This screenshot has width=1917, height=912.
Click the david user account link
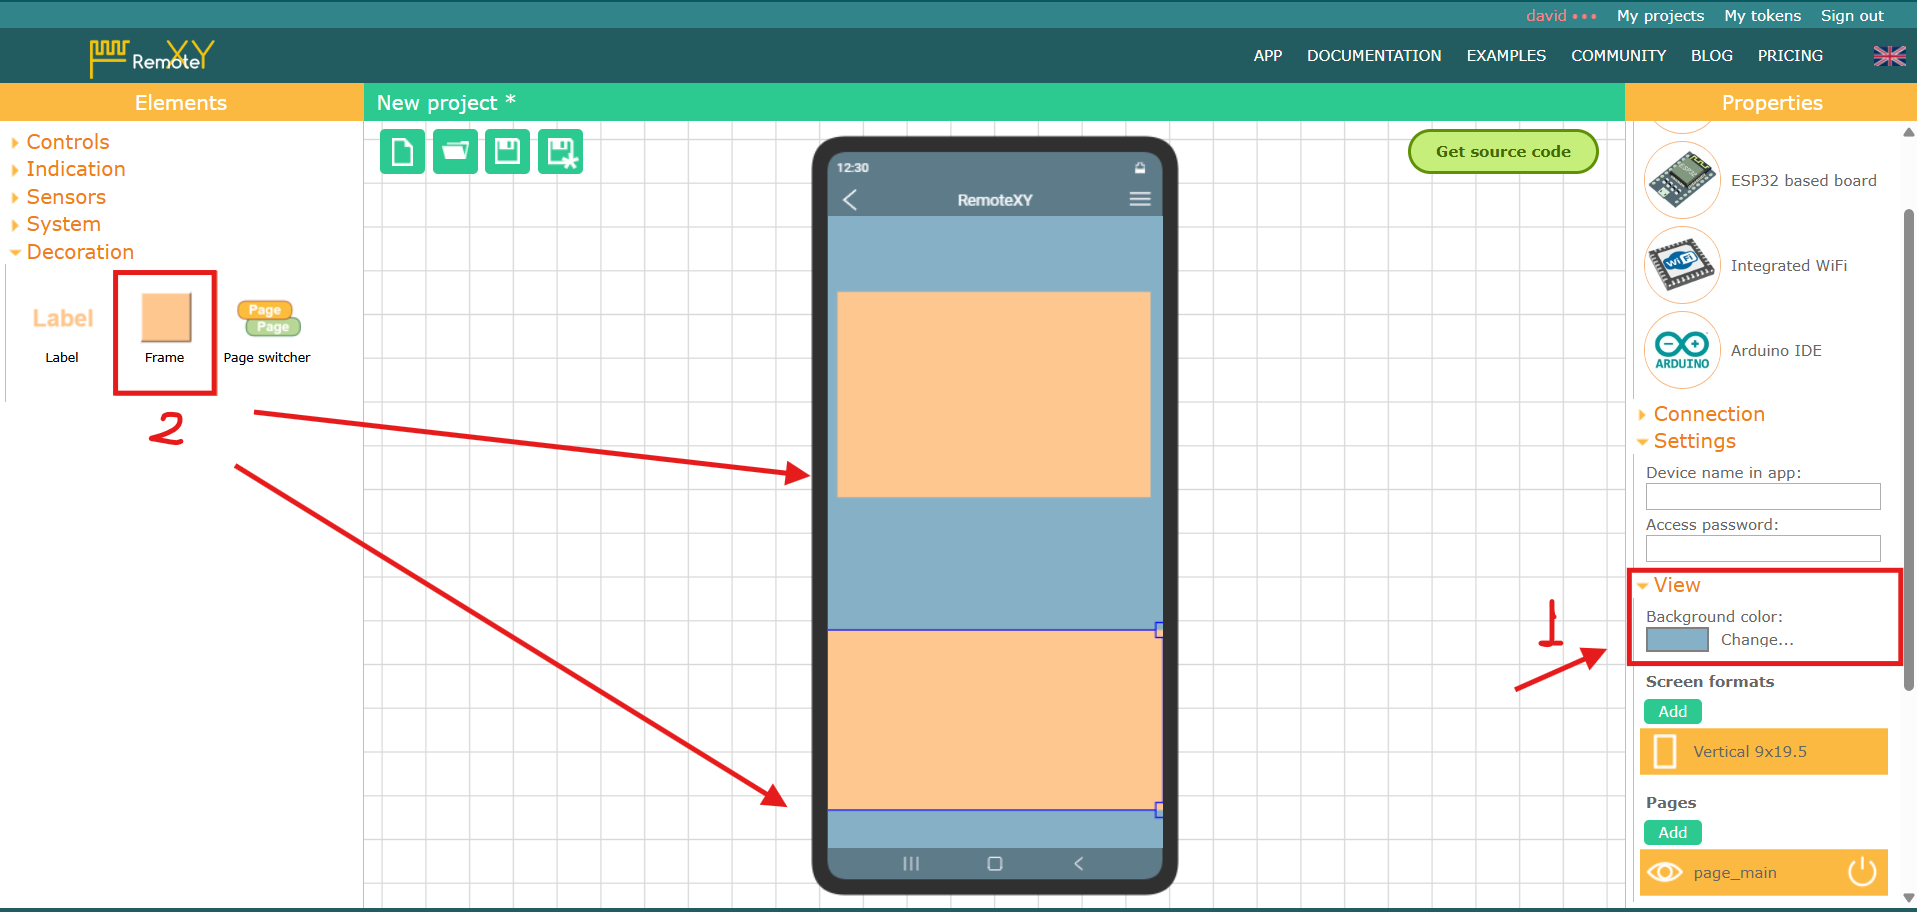[x=1561, y=15]
